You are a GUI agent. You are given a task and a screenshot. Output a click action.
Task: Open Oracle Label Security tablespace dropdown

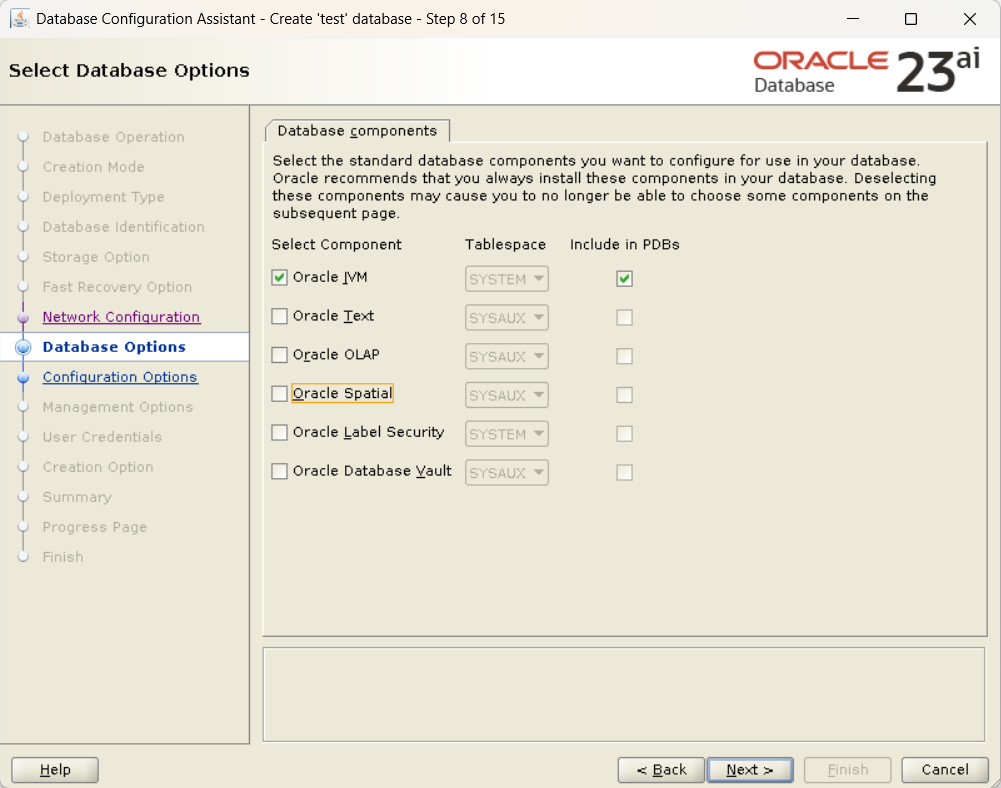coord(506,434)
